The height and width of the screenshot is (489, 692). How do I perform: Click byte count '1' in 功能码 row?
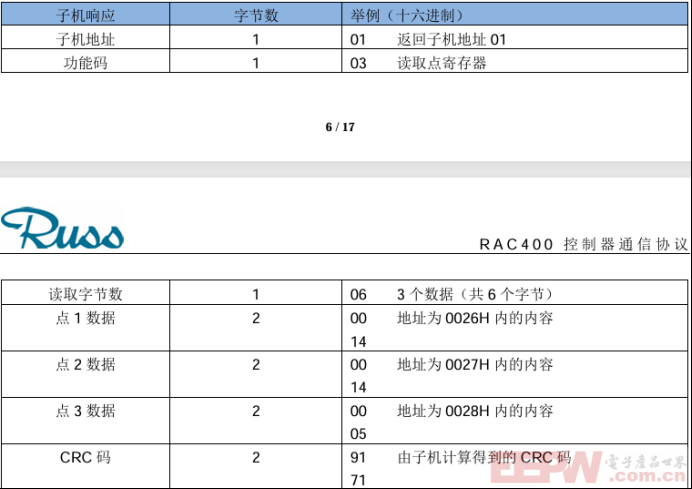pos(256,63)
